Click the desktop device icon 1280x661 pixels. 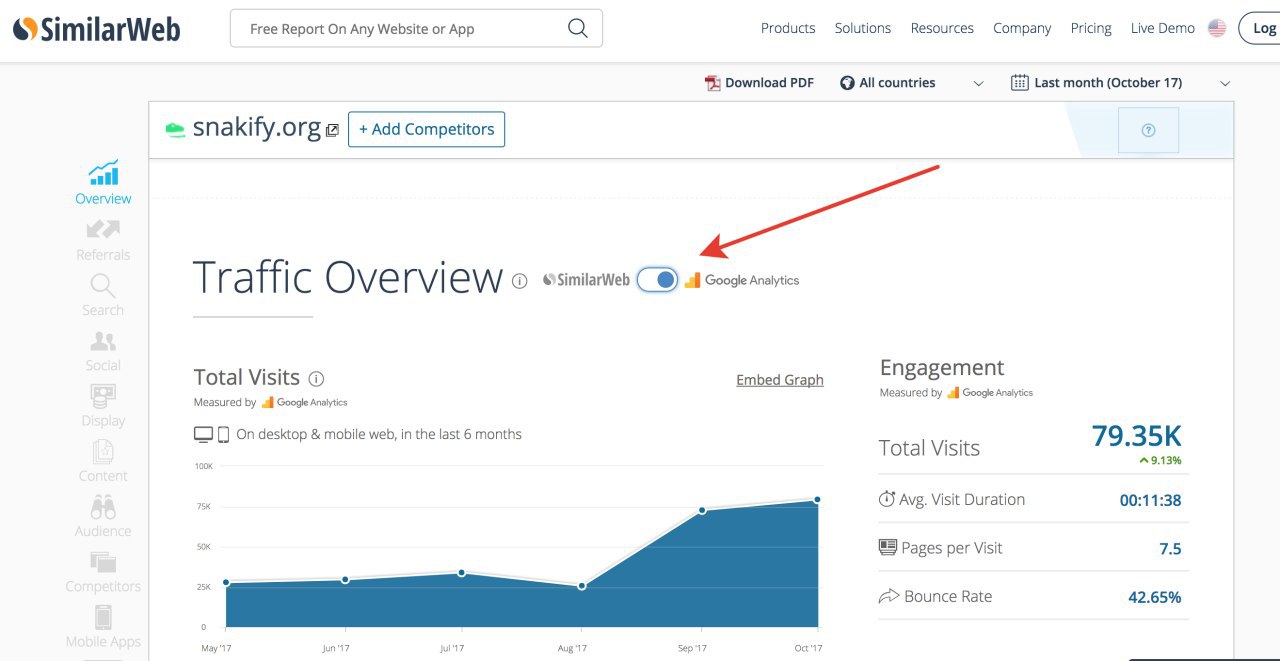[x=203, y=434]
